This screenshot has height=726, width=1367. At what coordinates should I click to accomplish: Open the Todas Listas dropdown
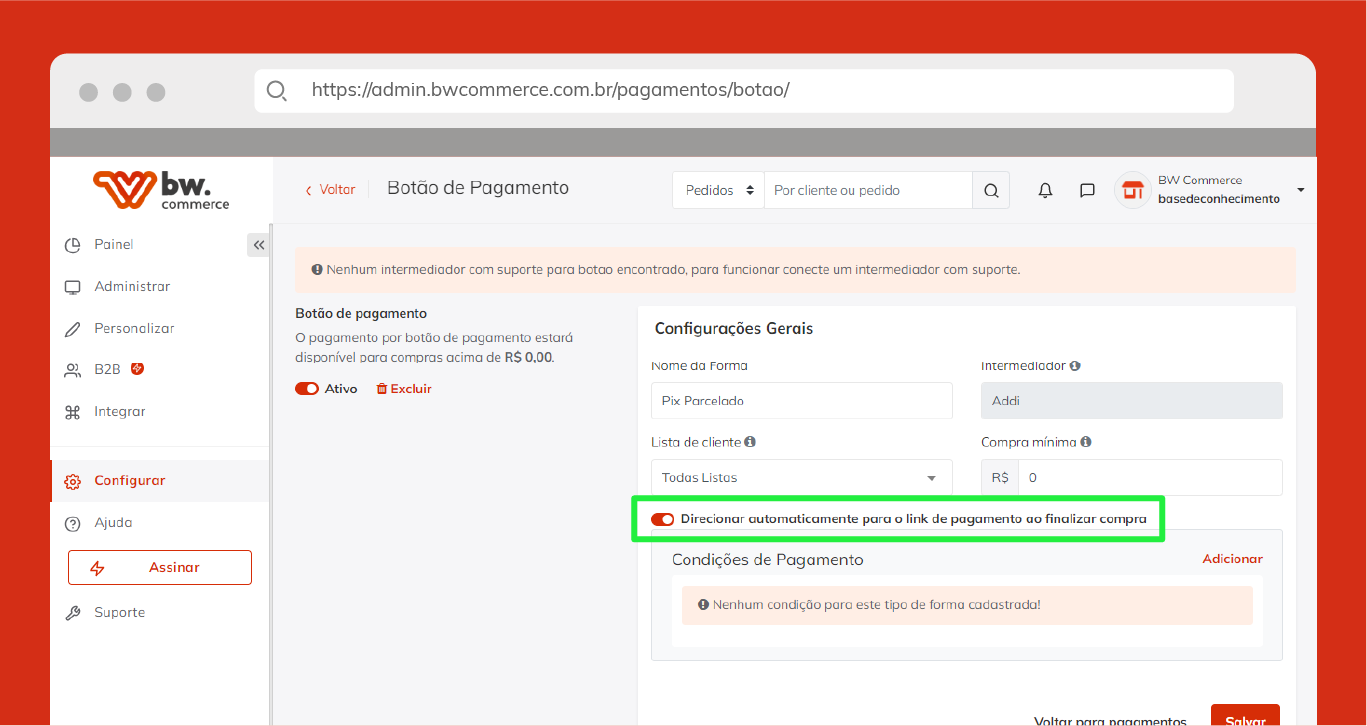click(x=801, y=478)
